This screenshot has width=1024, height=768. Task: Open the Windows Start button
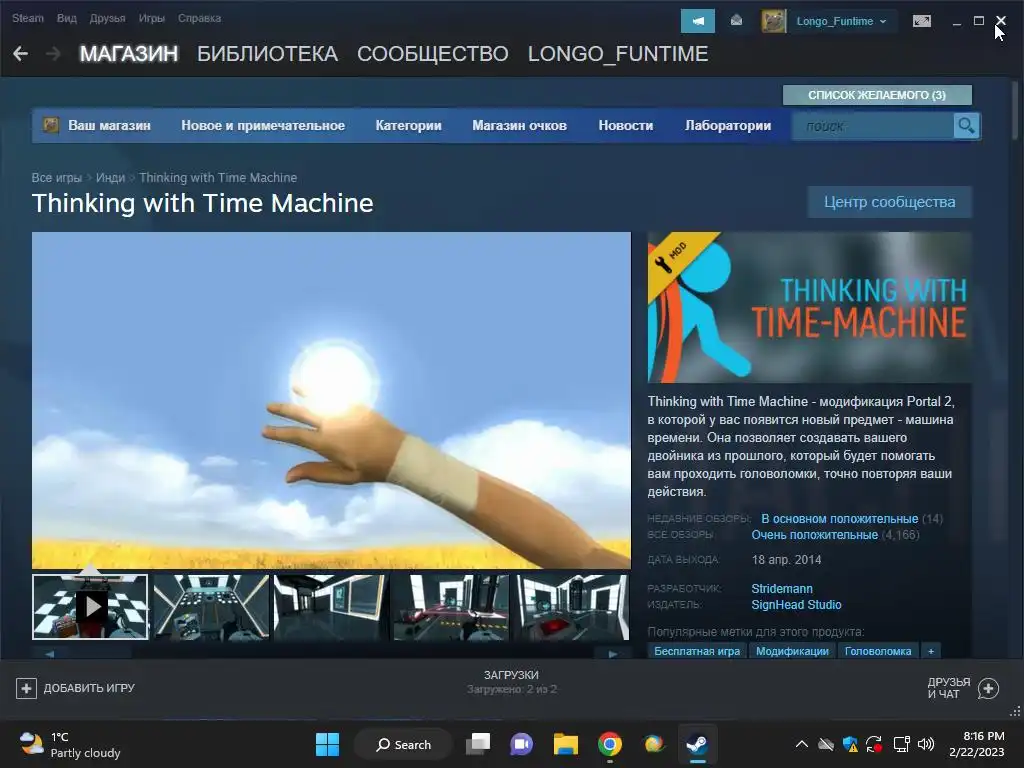tap(327, 744)
